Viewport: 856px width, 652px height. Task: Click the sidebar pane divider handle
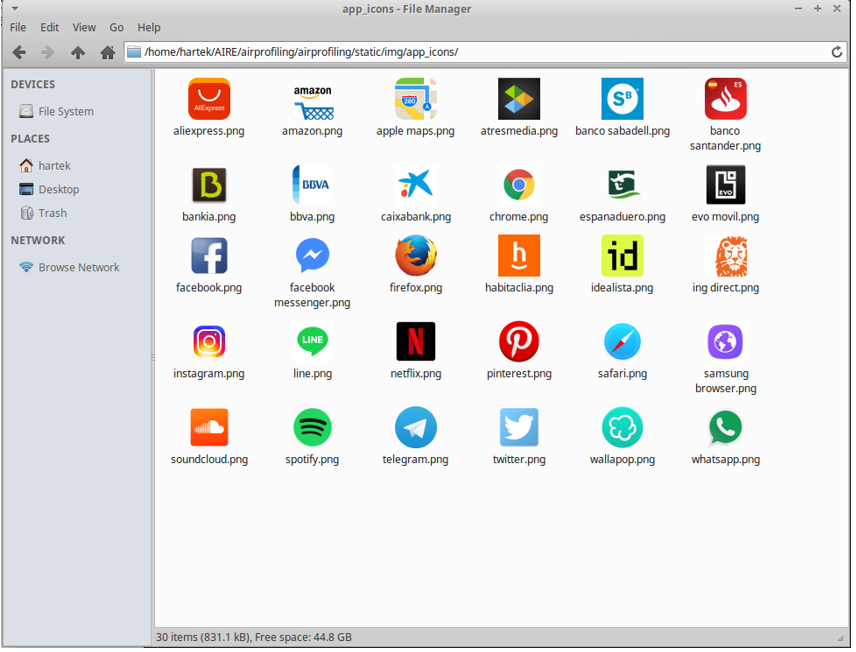coord(152,357)
